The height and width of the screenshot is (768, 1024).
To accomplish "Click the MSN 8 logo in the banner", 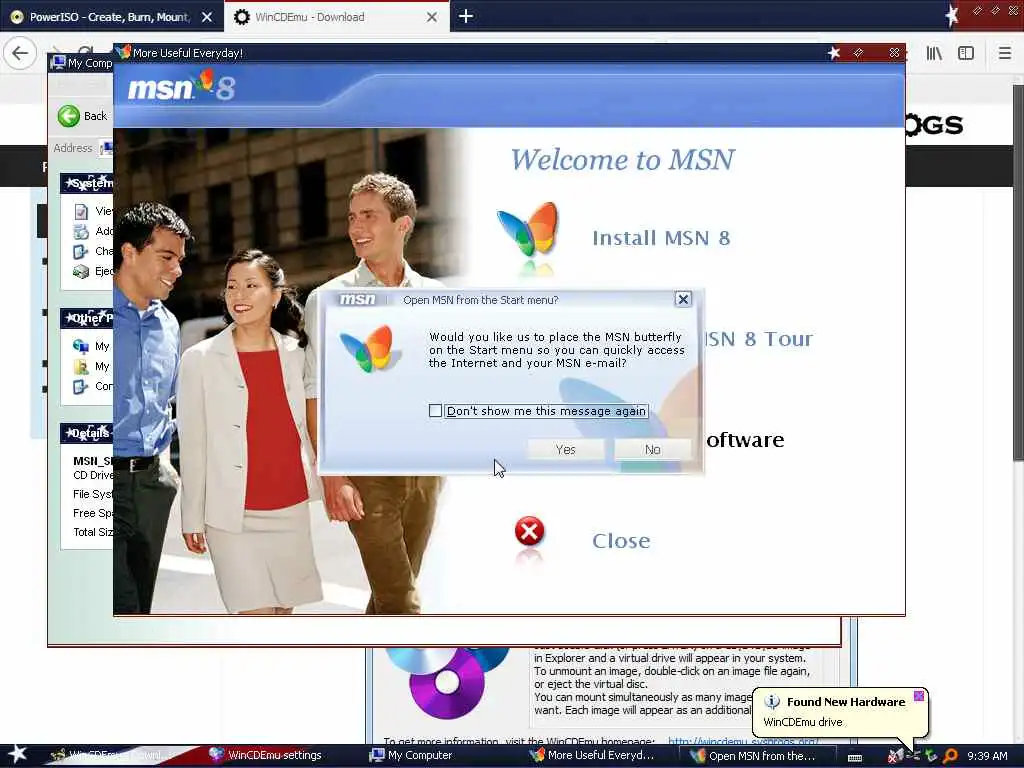I will pos(181,86).
